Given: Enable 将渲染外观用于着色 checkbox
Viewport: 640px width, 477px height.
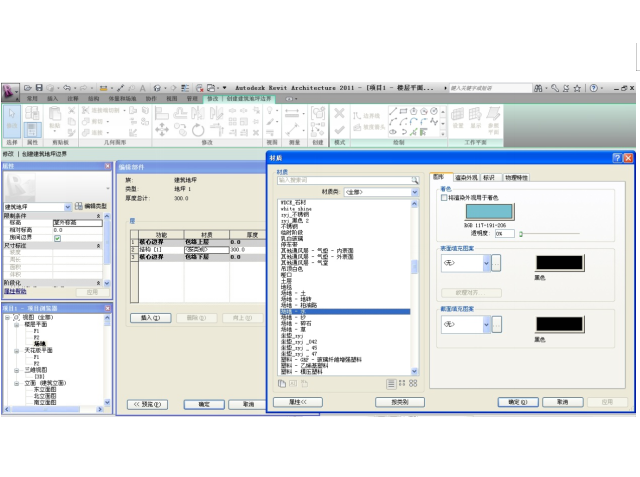Looking at the screenshot, I should pos(445,198).
